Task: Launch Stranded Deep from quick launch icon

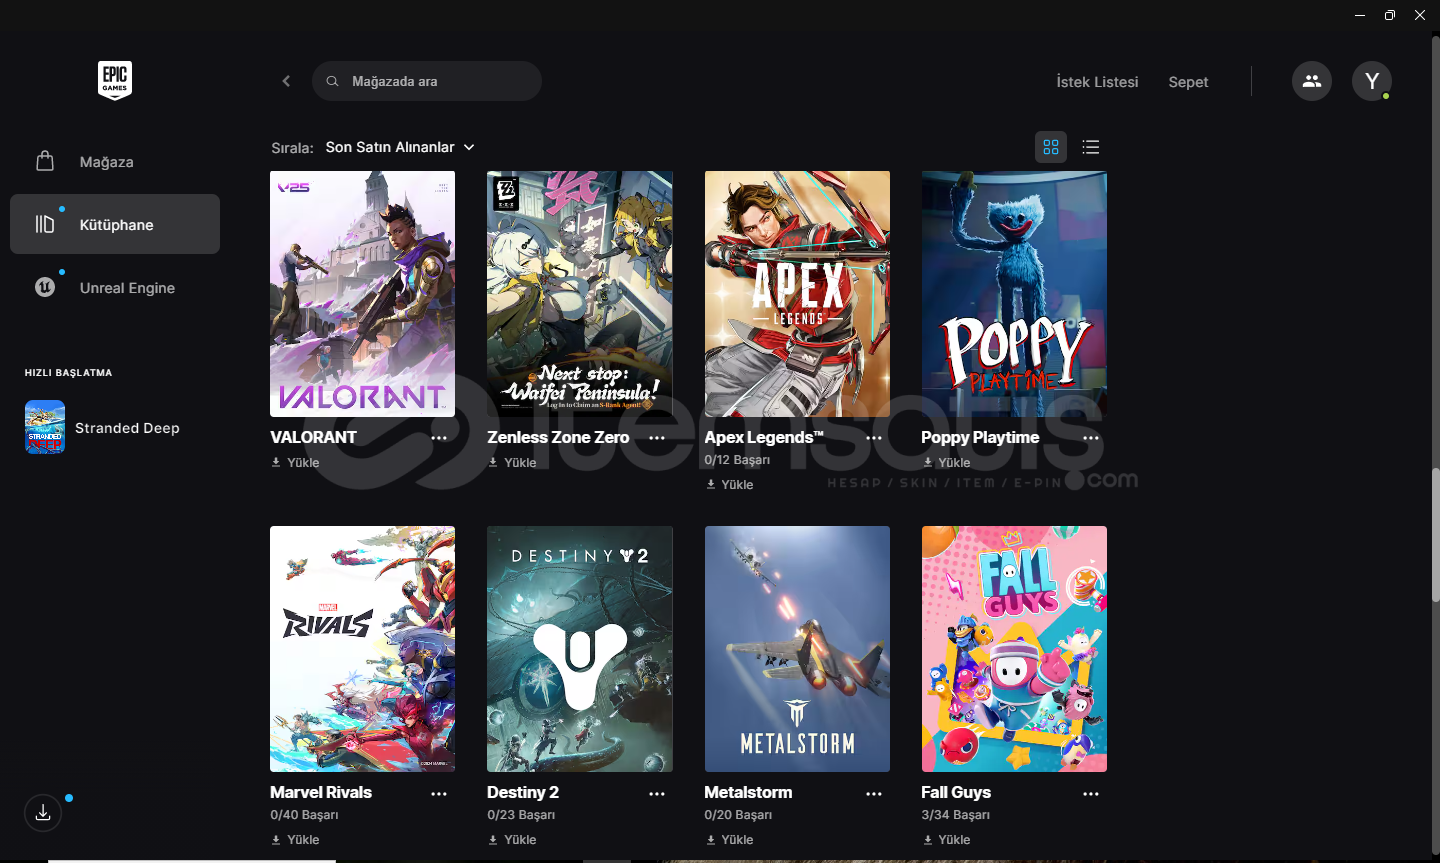Action: (x=45, y=427)
